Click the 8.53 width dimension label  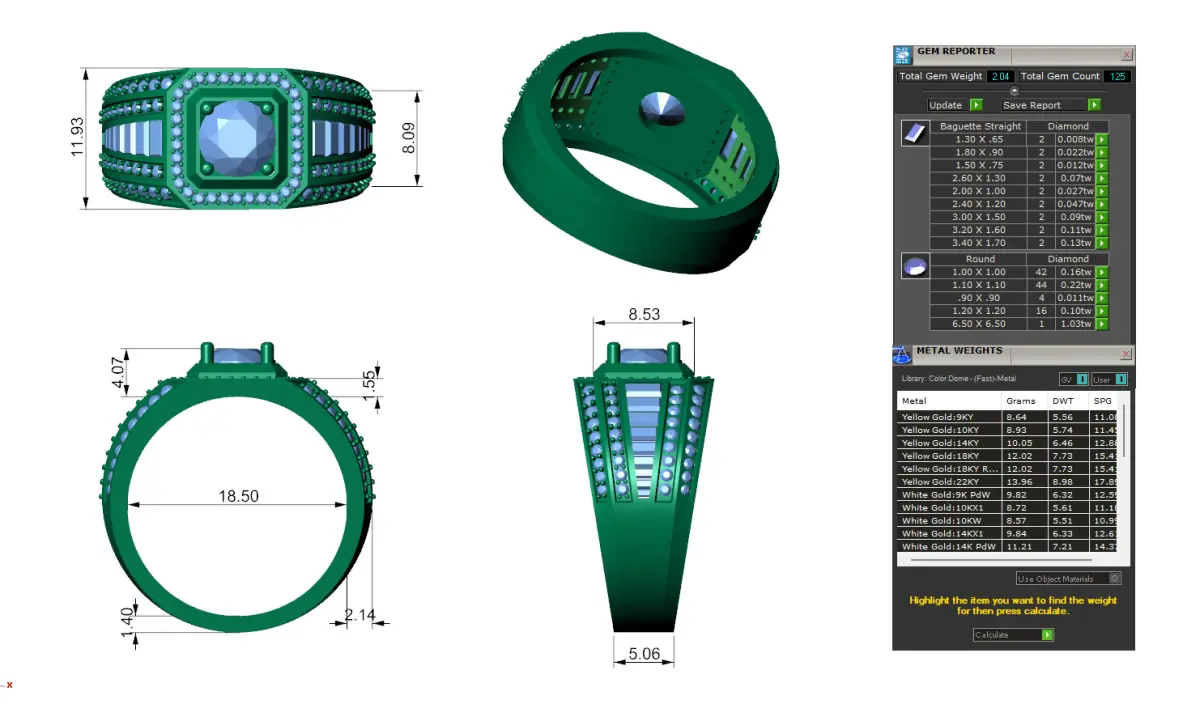point(643,313)
